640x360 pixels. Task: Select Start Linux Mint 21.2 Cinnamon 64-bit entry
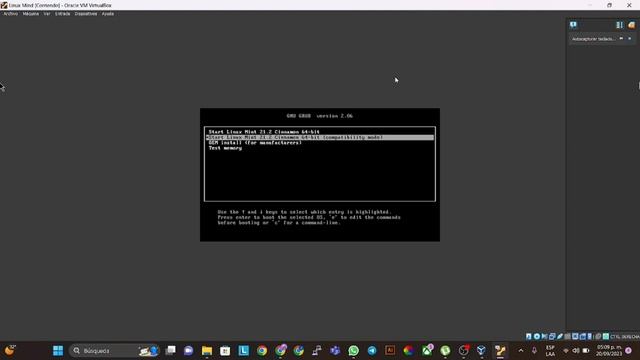[x=264, y=132]
